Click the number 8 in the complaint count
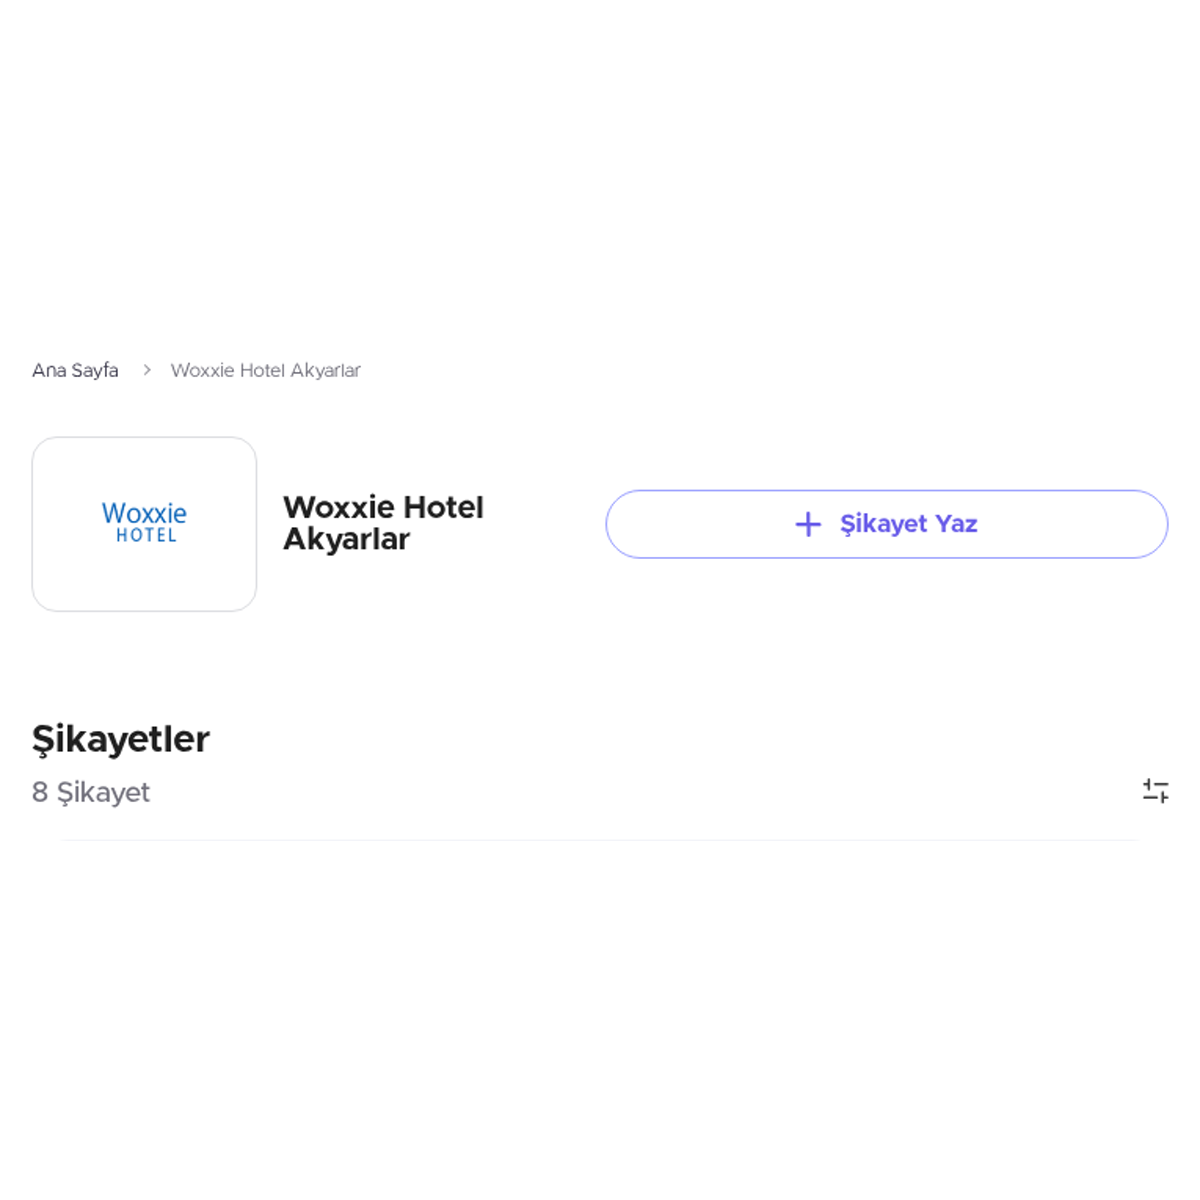The height and width of the screenshot is (1200, 1200). 40,792
